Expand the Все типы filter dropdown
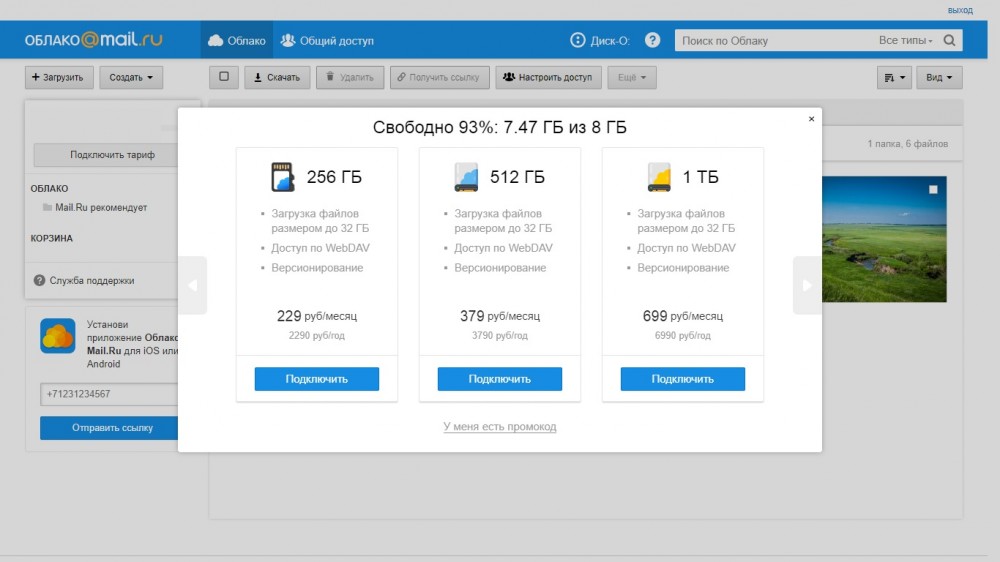 pyautogui.click(x=905, y=40)
